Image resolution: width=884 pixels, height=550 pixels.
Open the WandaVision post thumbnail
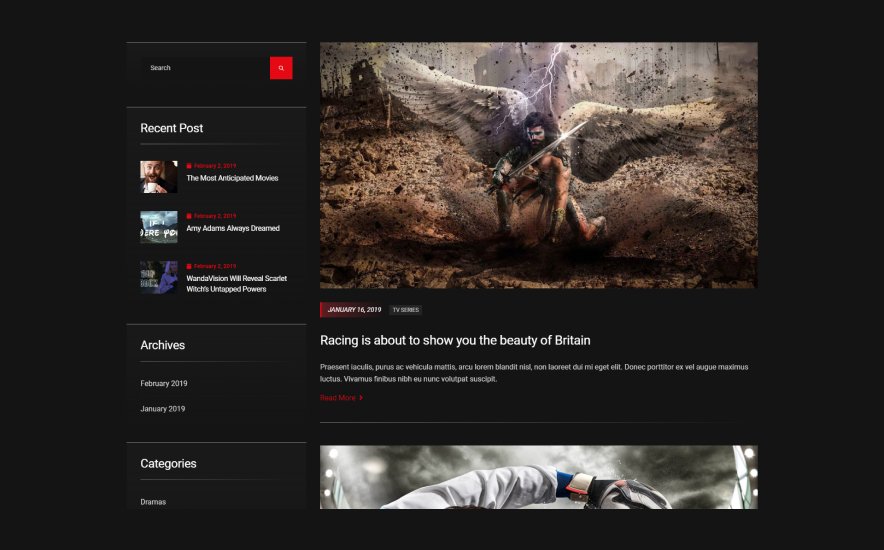coord(159,277)
